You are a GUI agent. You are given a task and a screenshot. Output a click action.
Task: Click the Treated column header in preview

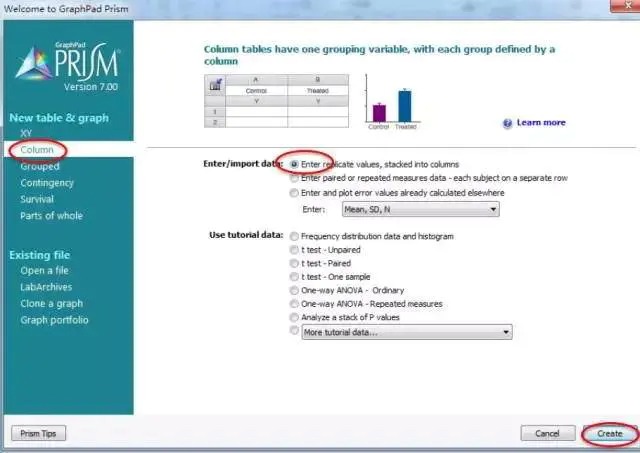318,91
